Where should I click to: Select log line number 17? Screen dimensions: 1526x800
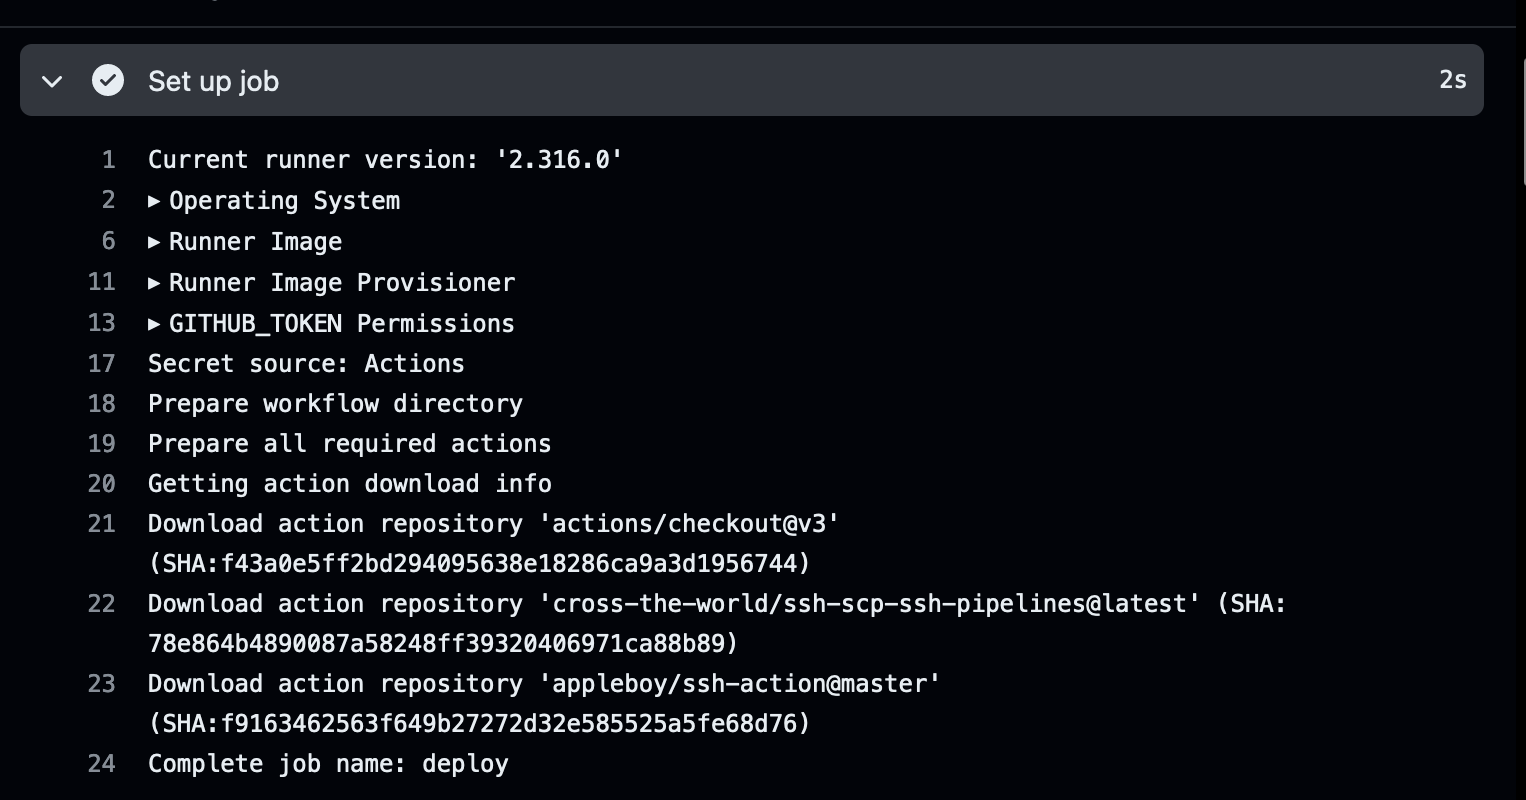pyautogui.click(x=102, y=364)
